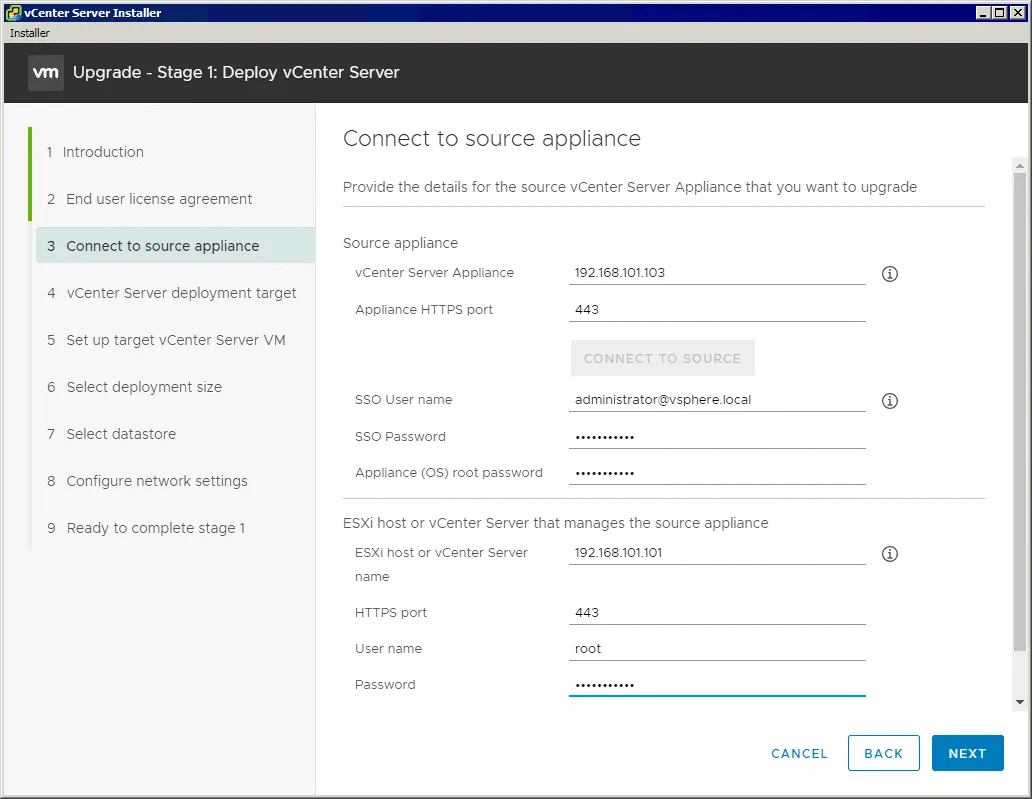Click the VMware vm logo in header
Viewport: 1032px width, 799px height.
[46, 73]
